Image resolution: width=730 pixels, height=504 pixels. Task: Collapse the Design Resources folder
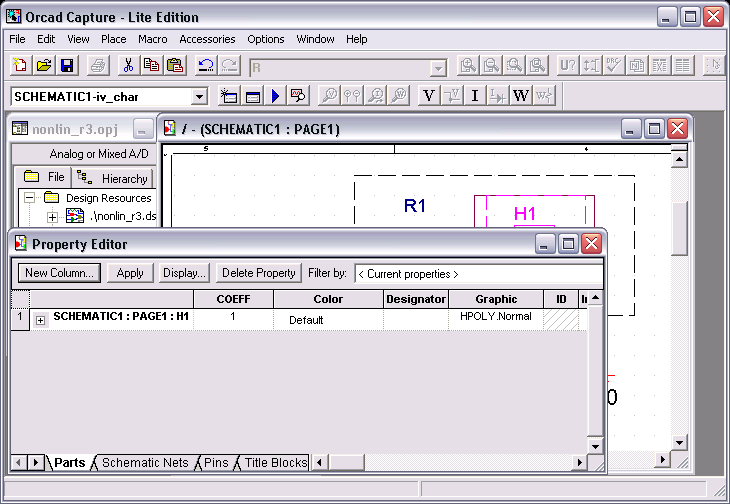coord(29,198)
